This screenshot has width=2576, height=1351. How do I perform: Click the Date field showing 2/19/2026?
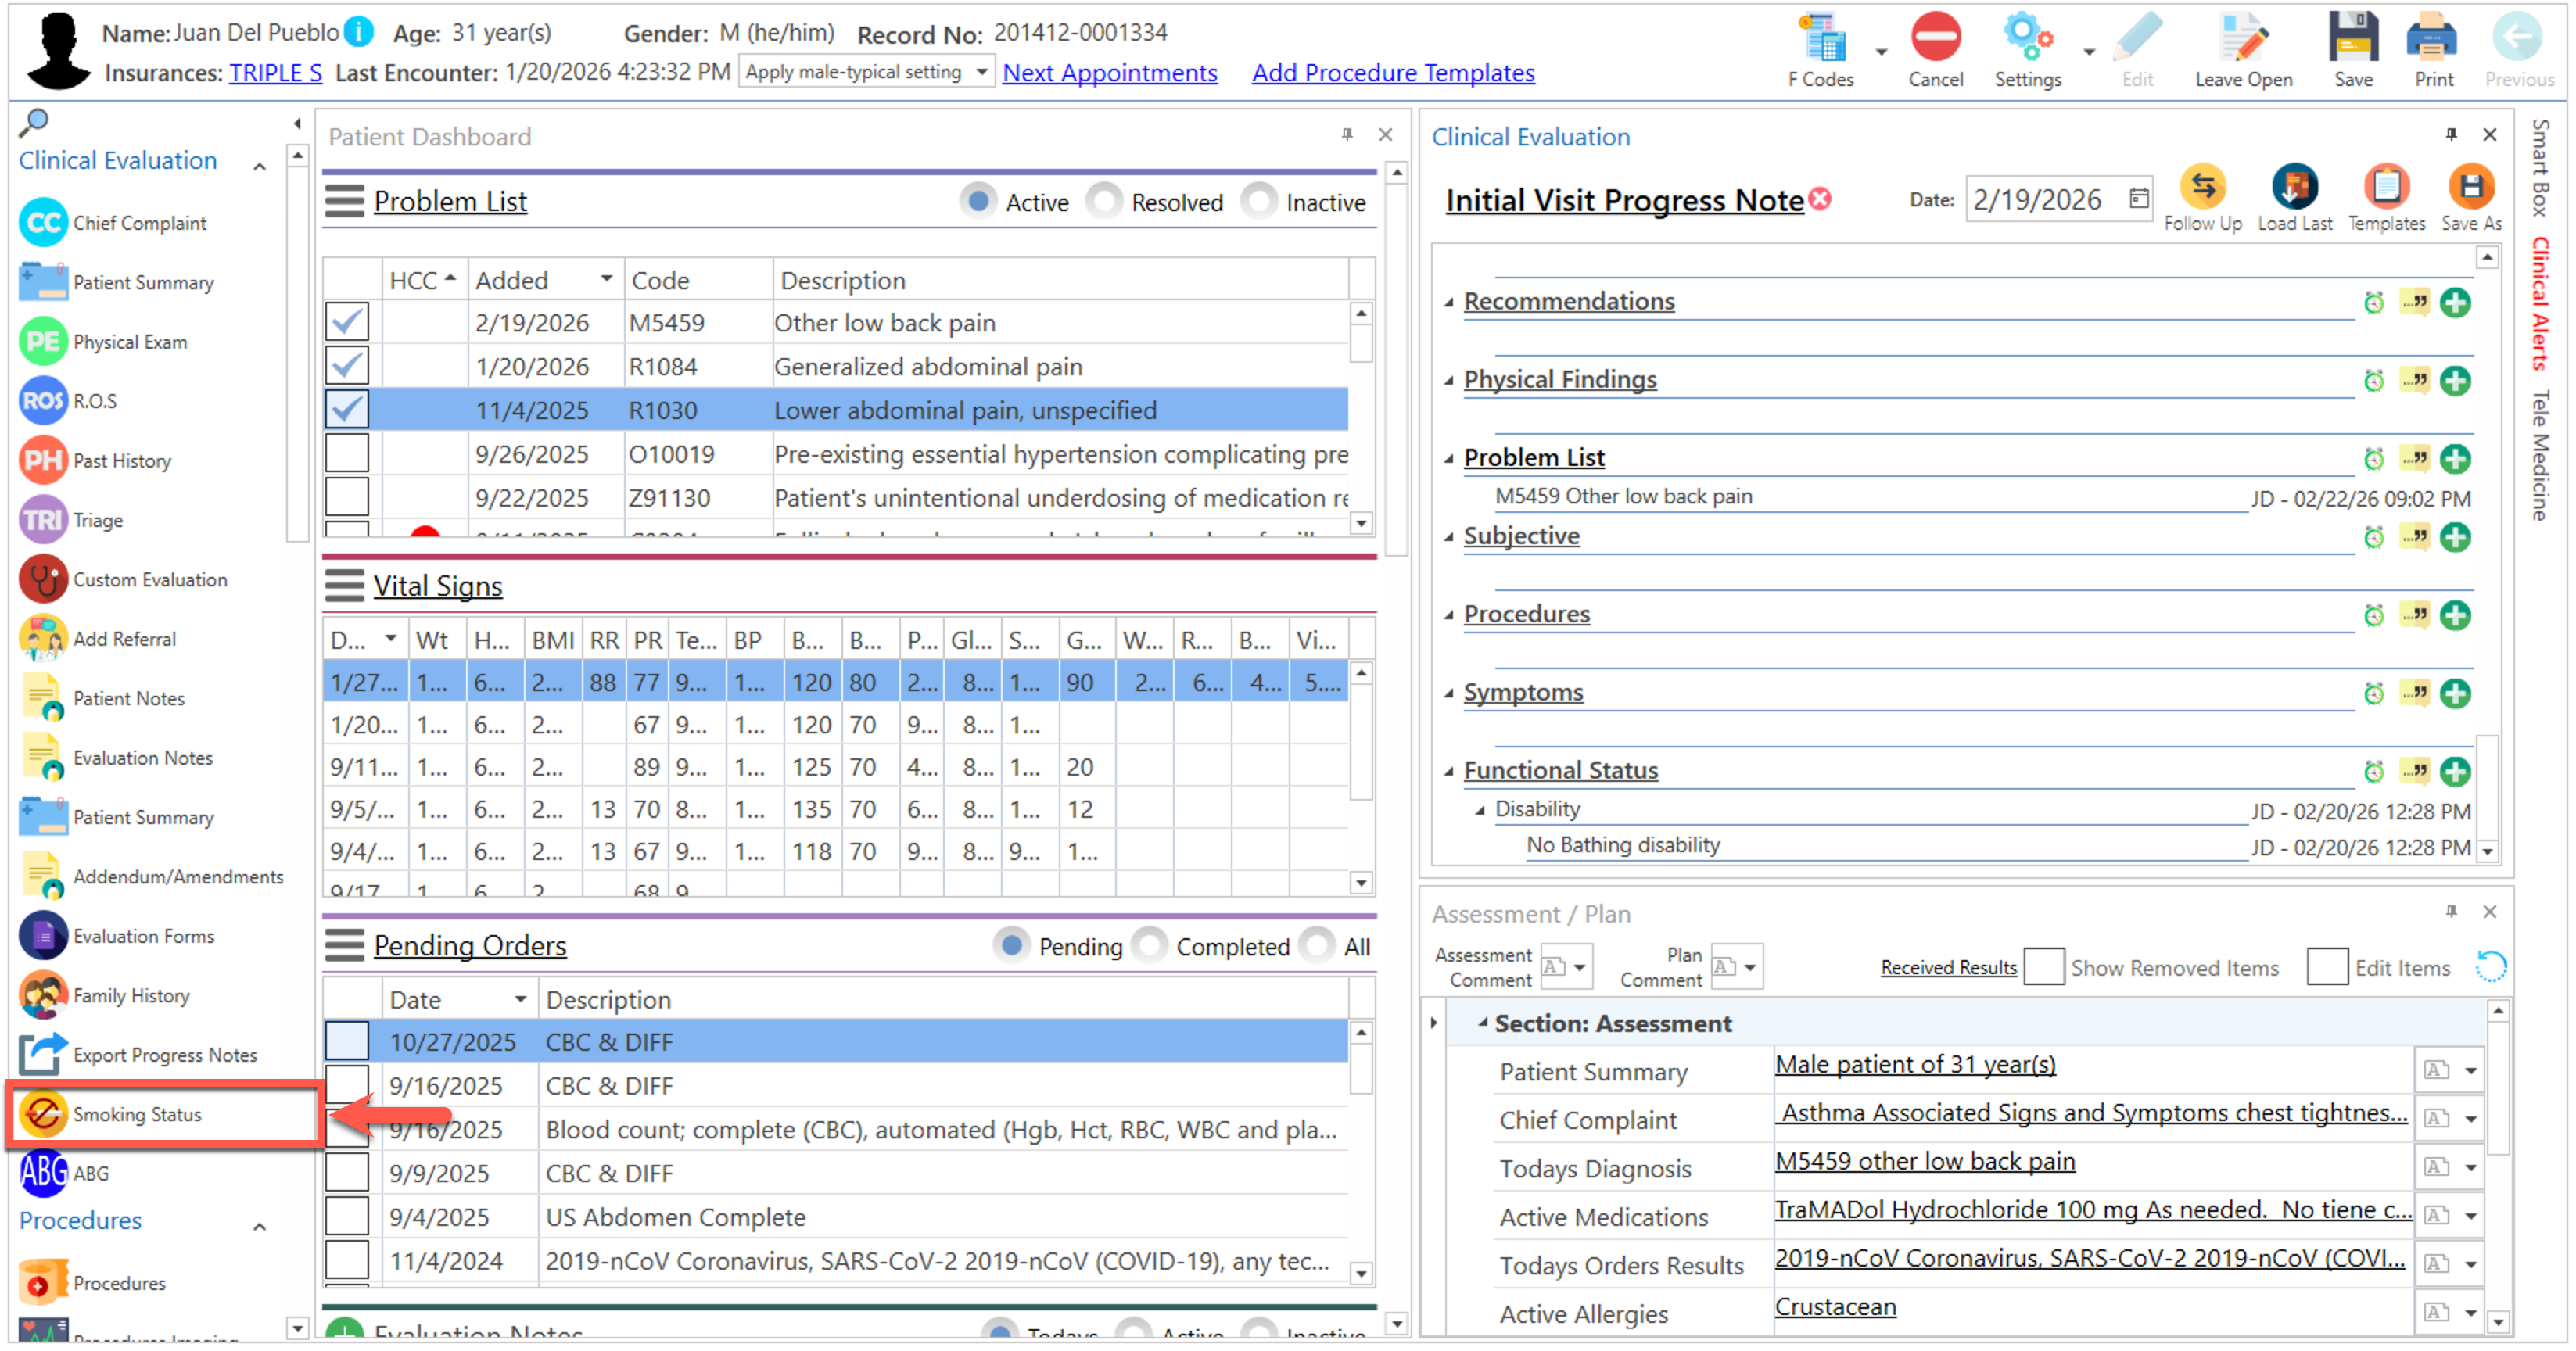(x=2038, y=199)
